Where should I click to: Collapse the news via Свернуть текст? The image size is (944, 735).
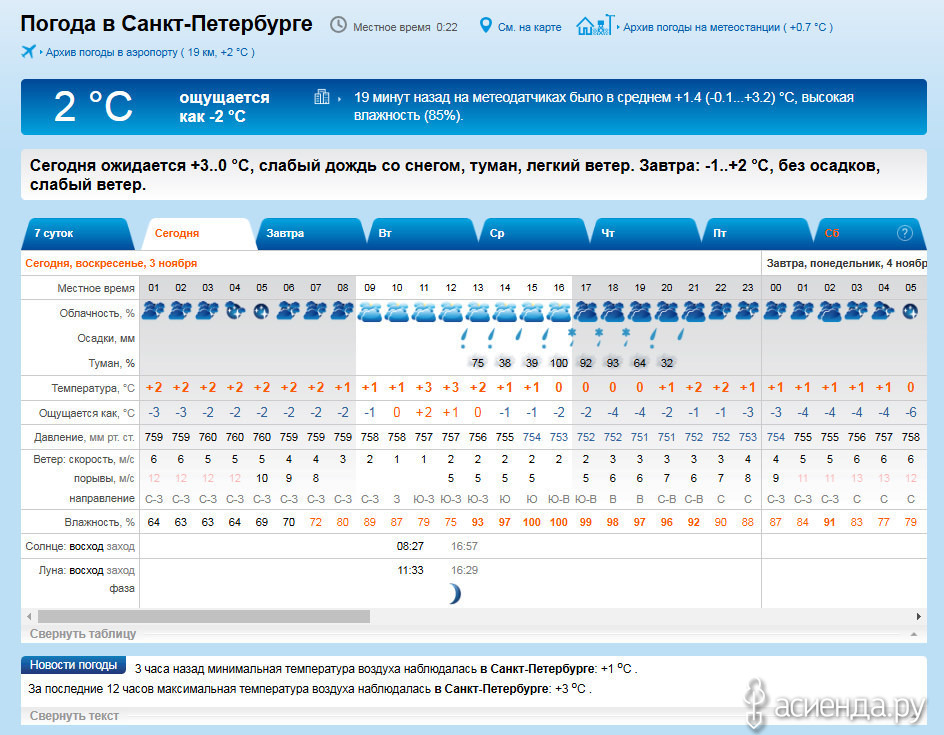click(x=74, y=716)
